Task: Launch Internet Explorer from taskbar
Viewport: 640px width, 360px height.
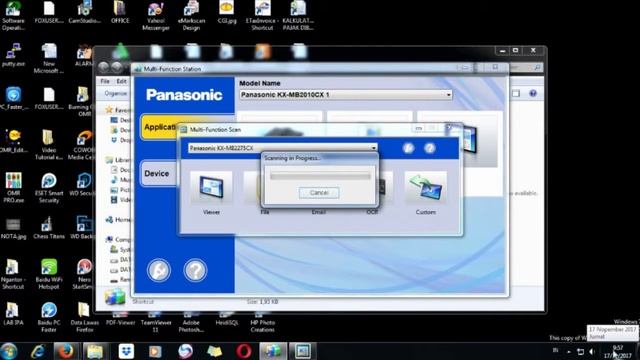Action: pos(38,351)
